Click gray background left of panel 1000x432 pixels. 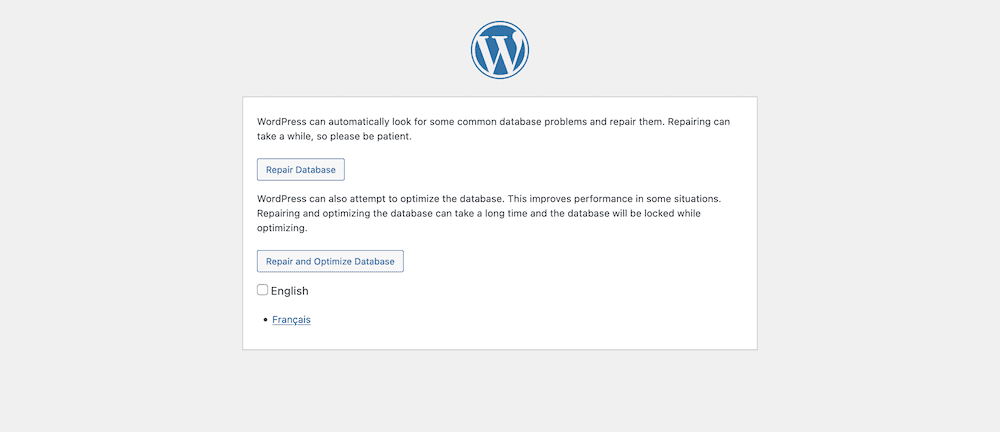[121, 223]
